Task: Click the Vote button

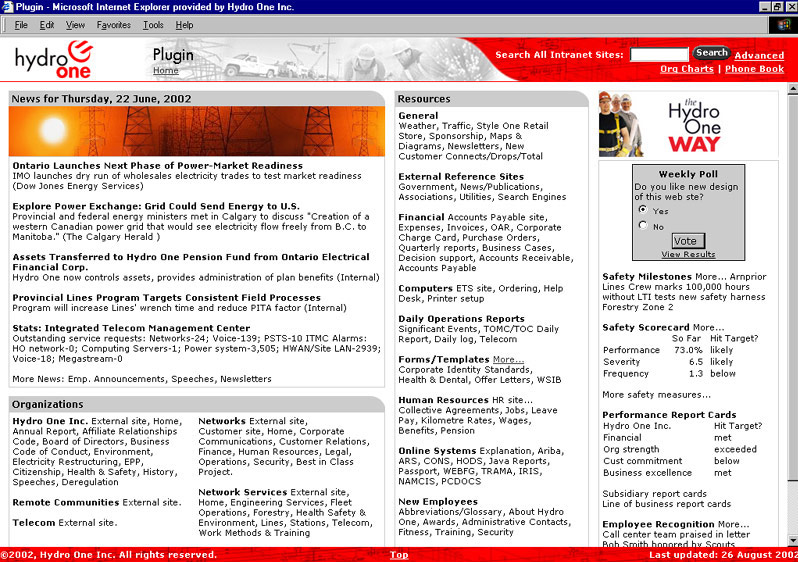Action: tap(686, 241)
